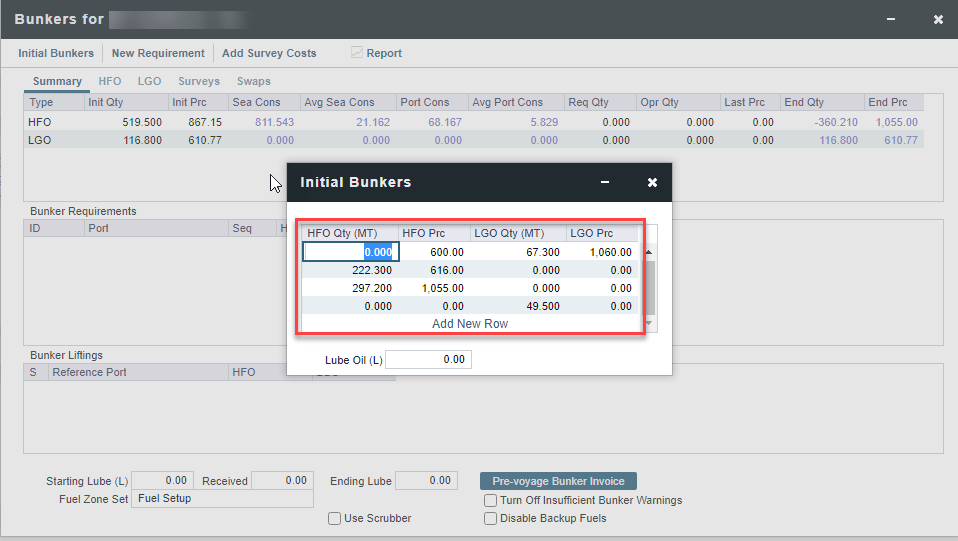Click Add Survey Costs in toolbar
Viewport: 958px width, 541px height.
[x=269, y=53]
